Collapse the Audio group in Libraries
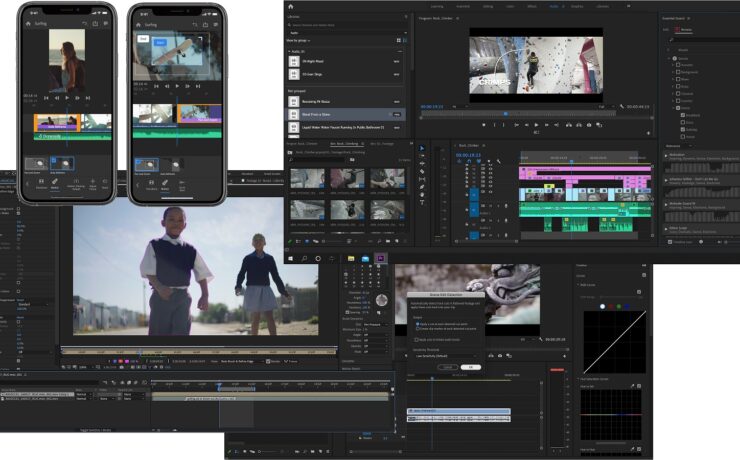The image size is (740, 460). pos(289,51)
